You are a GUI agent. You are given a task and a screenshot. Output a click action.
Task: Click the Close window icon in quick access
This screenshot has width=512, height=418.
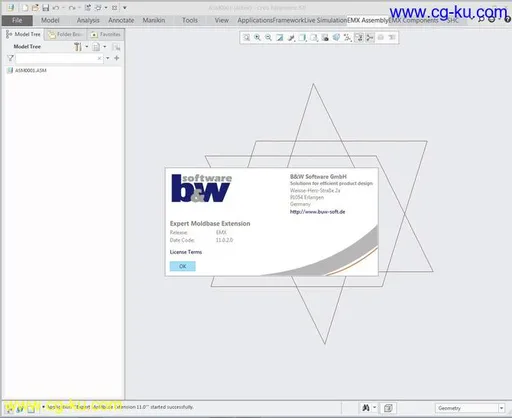coord(114,7)
